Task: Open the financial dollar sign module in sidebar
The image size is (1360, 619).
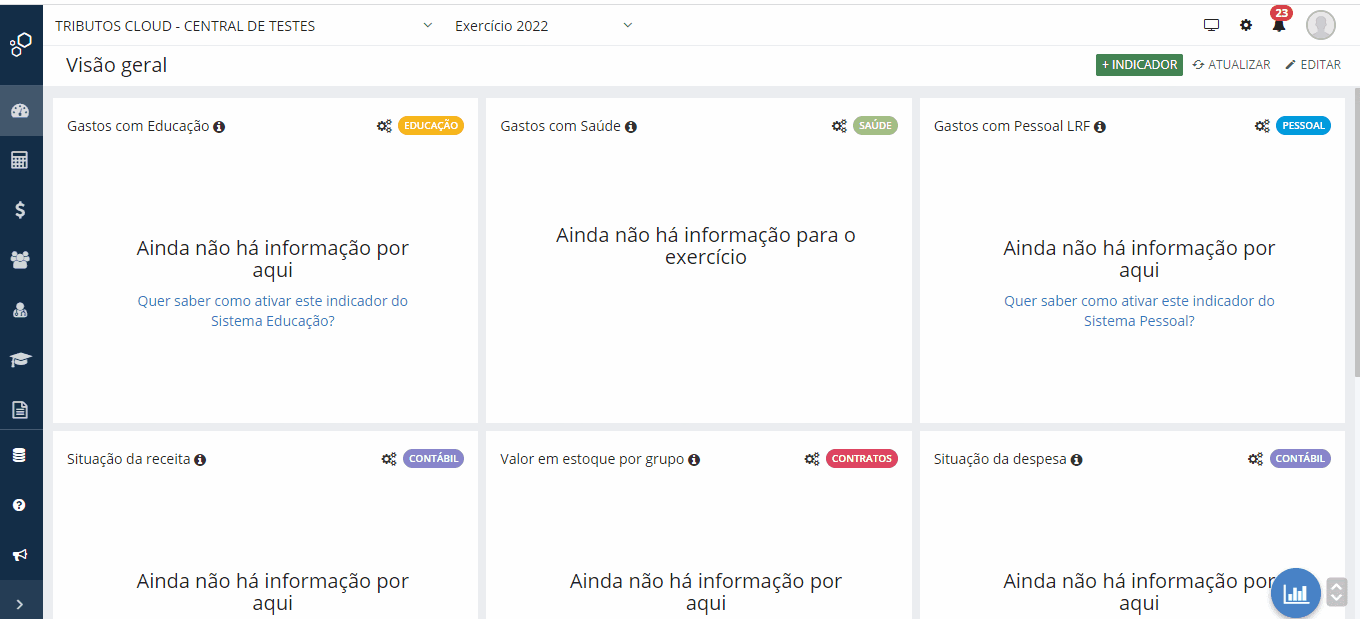Action: [21, 210]
